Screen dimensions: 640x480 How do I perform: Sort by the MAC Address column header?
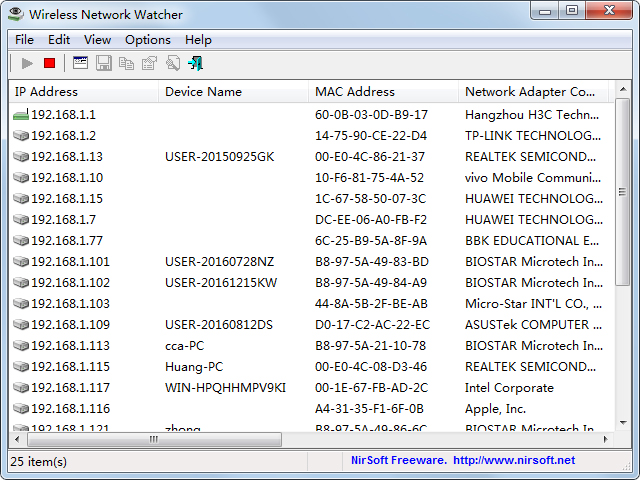click(x=383, y=91)
